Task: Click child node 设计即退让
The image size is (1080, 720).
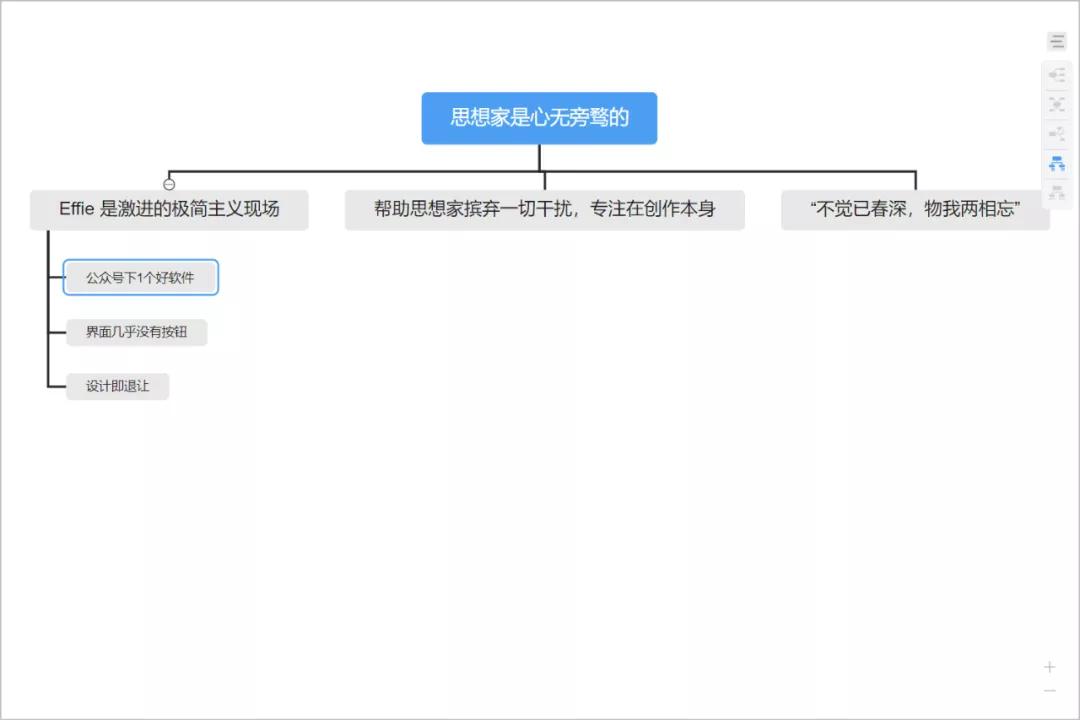Action: coord(117,386)
